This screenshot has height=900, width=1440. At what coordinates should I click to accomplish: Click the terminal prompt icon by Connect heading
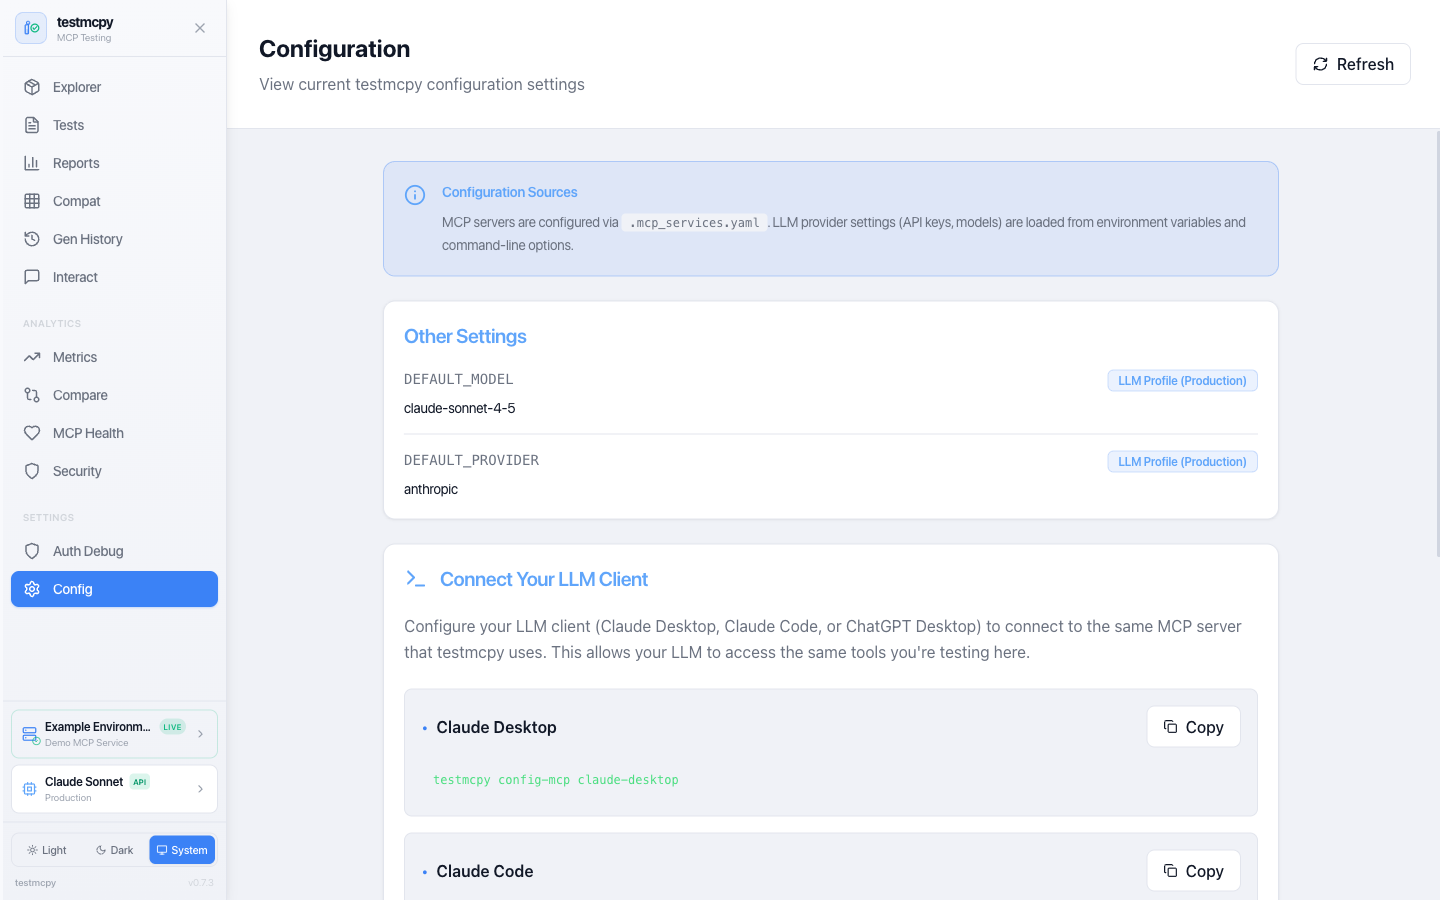coord(416,579)
